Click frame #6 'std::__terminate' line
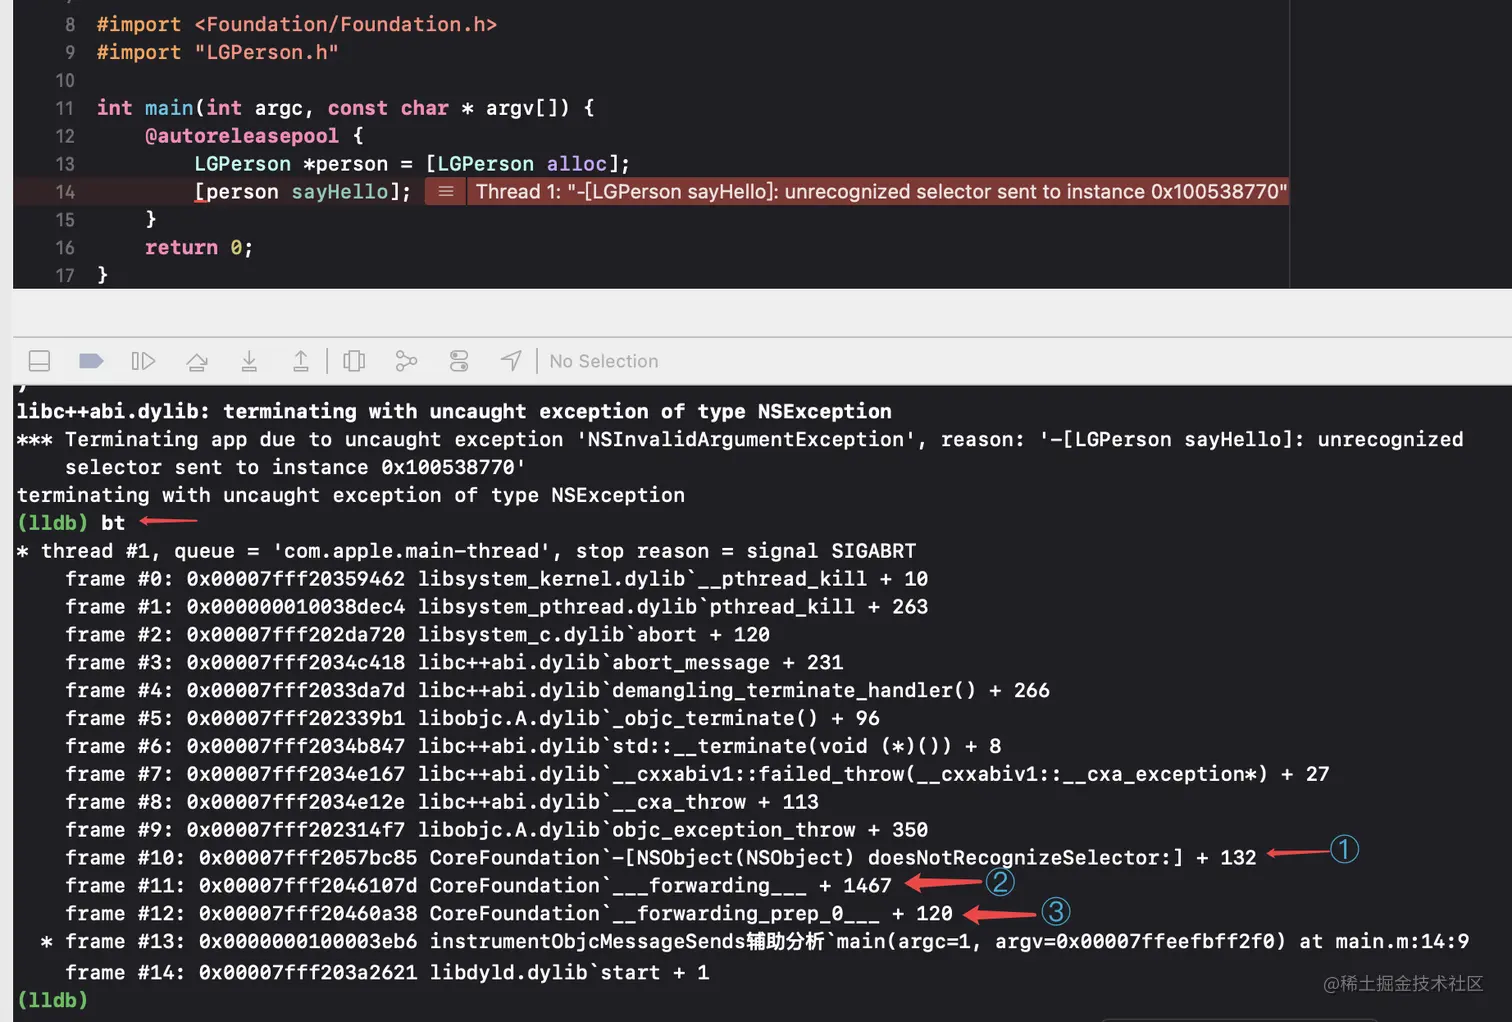 tap(533, 747)
